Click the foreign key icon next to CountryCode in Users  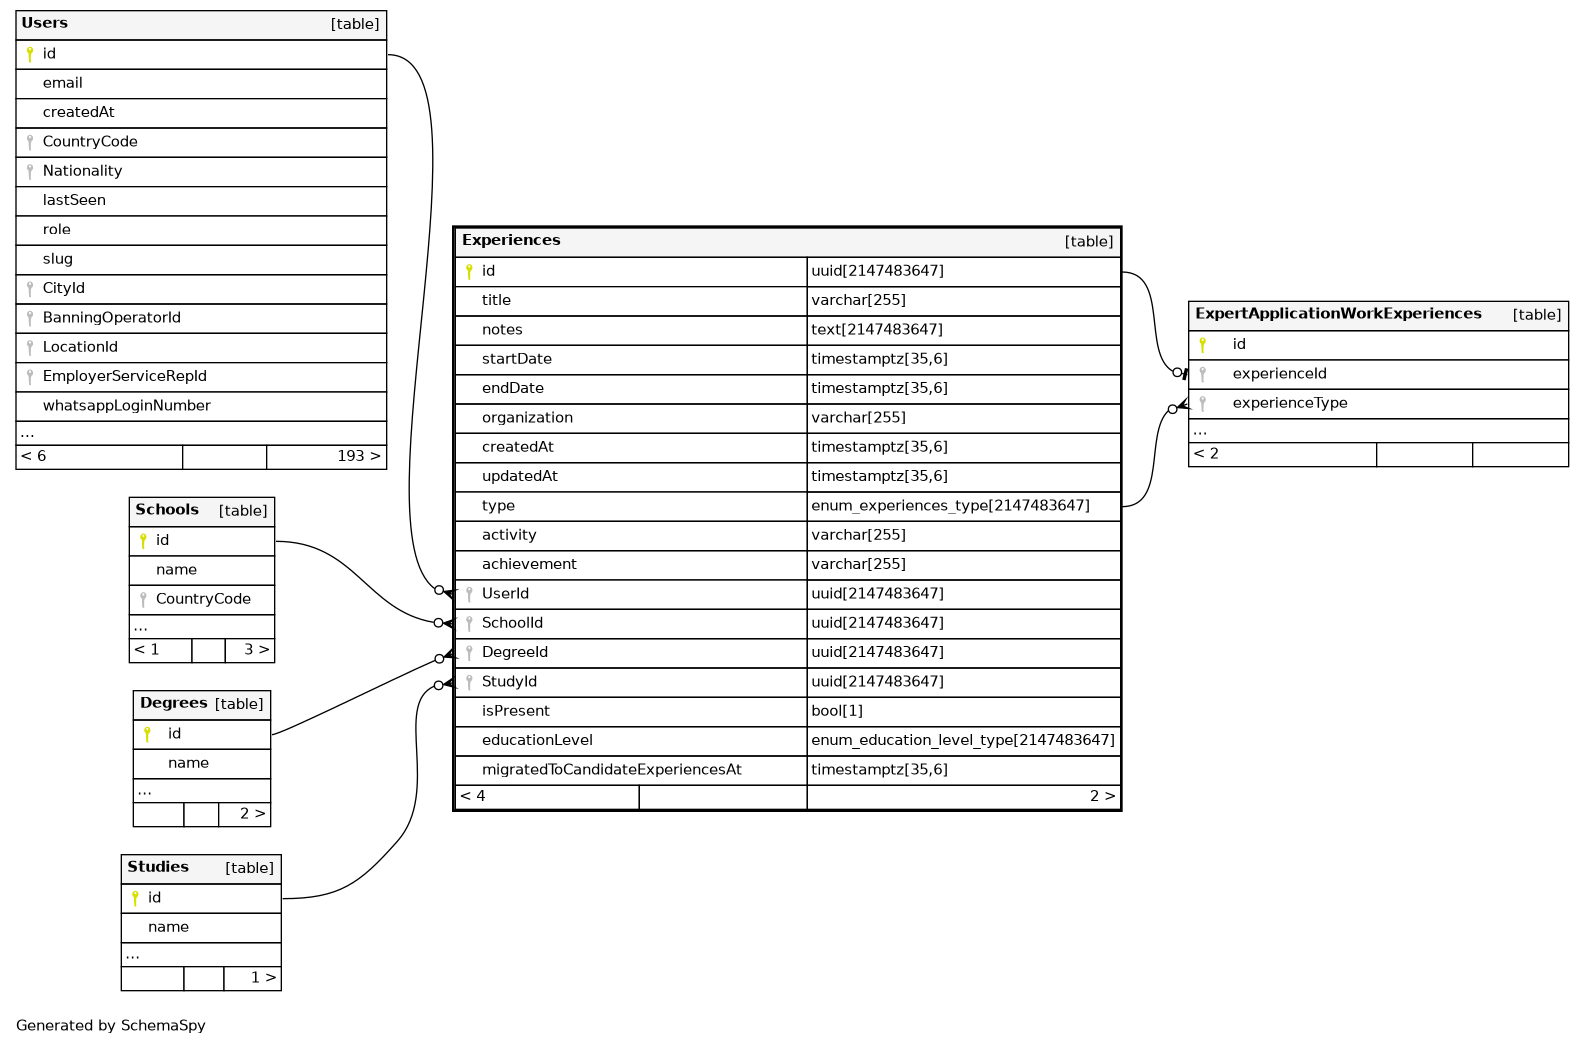click(x=30, y=142)
